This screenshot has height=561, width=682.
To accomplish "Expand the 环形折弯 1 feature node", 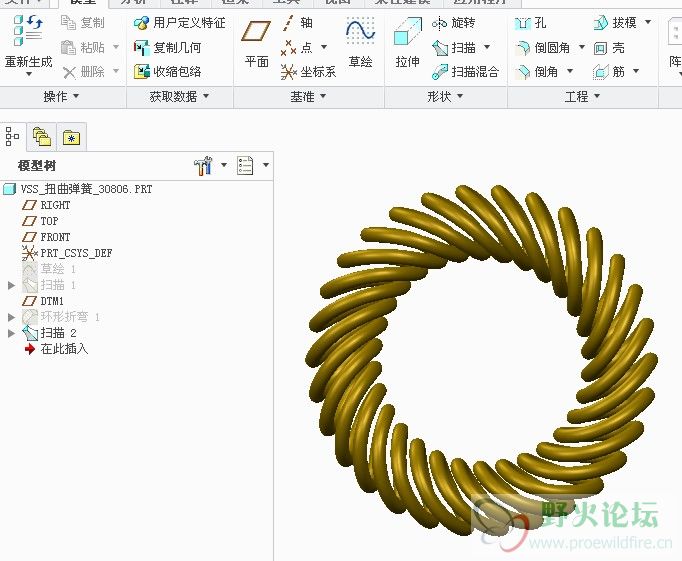I will 12,317.
